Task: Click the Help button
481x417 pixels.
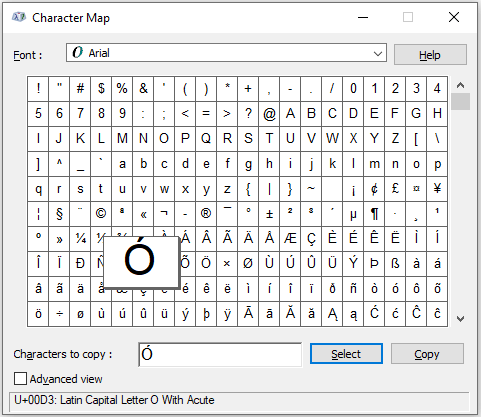Action: 430,55
